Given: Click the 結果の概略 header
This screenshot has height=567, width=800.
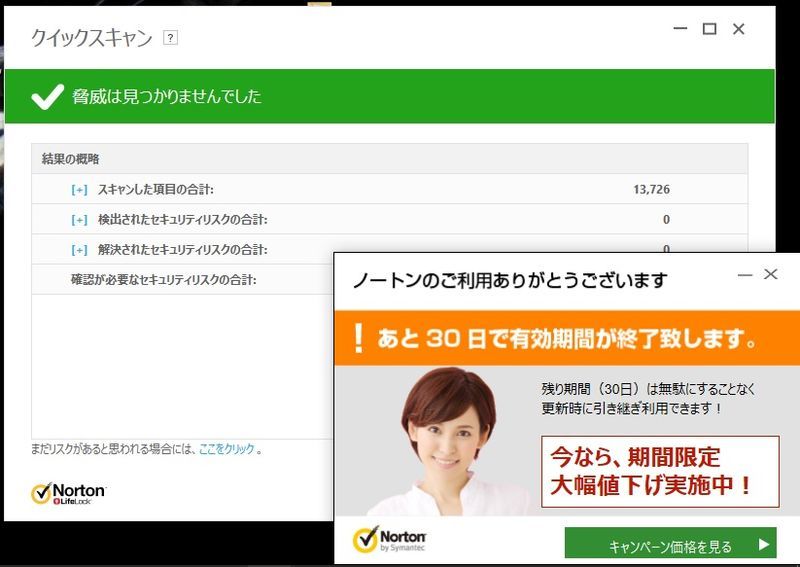Looking at the screenshot, I should [x=390, y=159].
